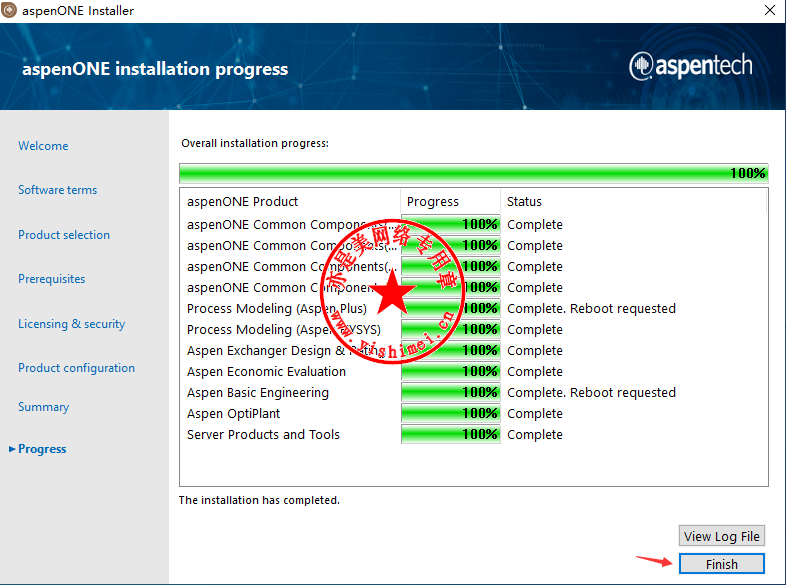Click the Aspen Economic Evaluation 100% bar
The width and height of the screenshot is (786, 585).
coord(451,371)
